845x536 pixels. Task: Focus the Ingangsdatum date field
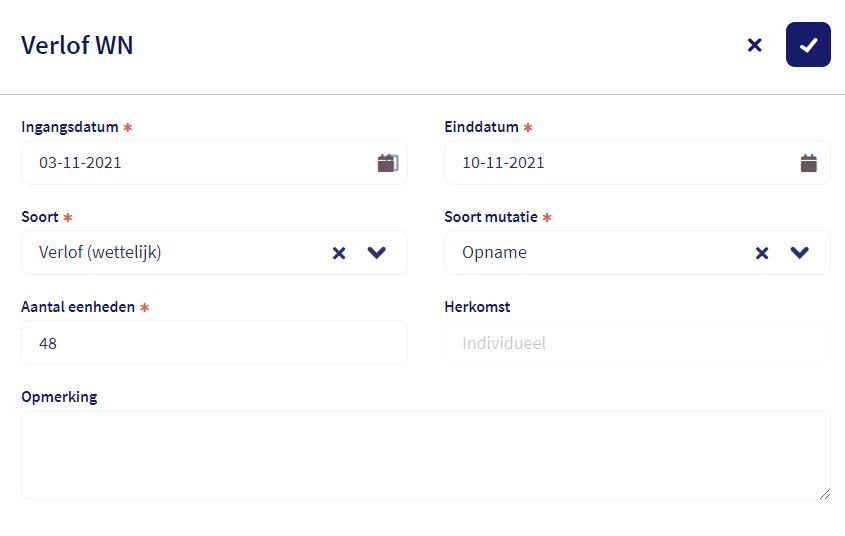tap(190, 163)
